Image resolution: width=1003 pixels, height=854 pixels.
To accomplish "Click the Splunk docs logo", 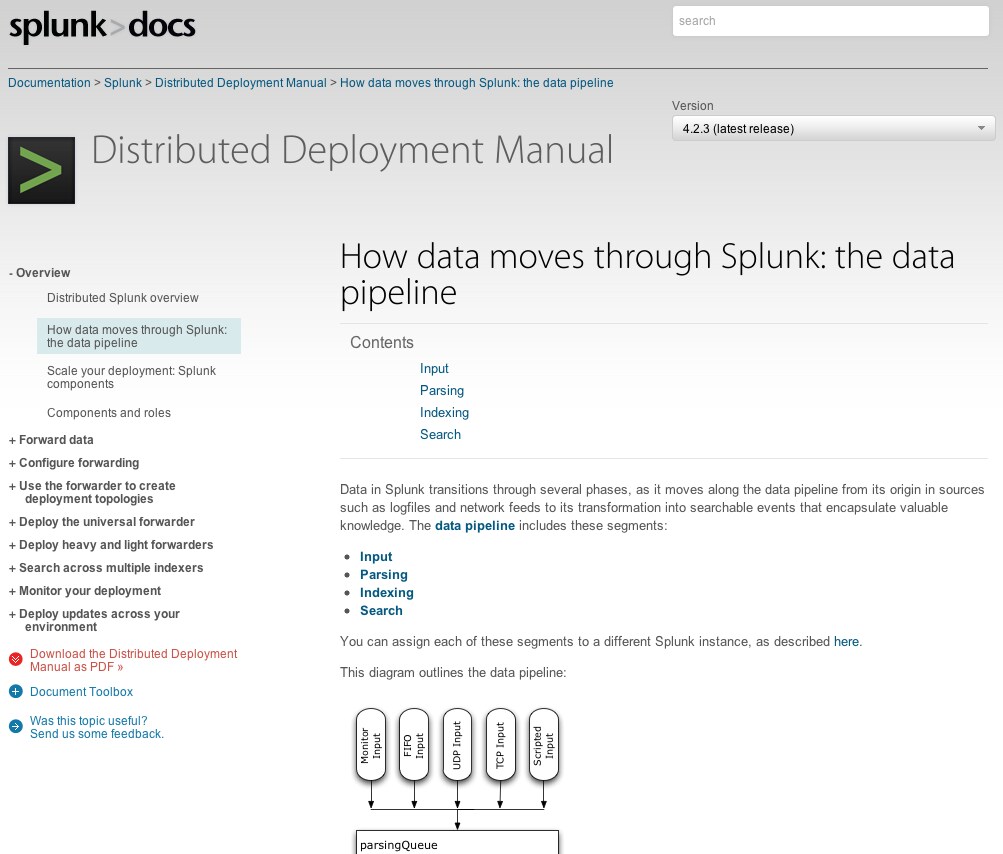I will tap(102, 27).
